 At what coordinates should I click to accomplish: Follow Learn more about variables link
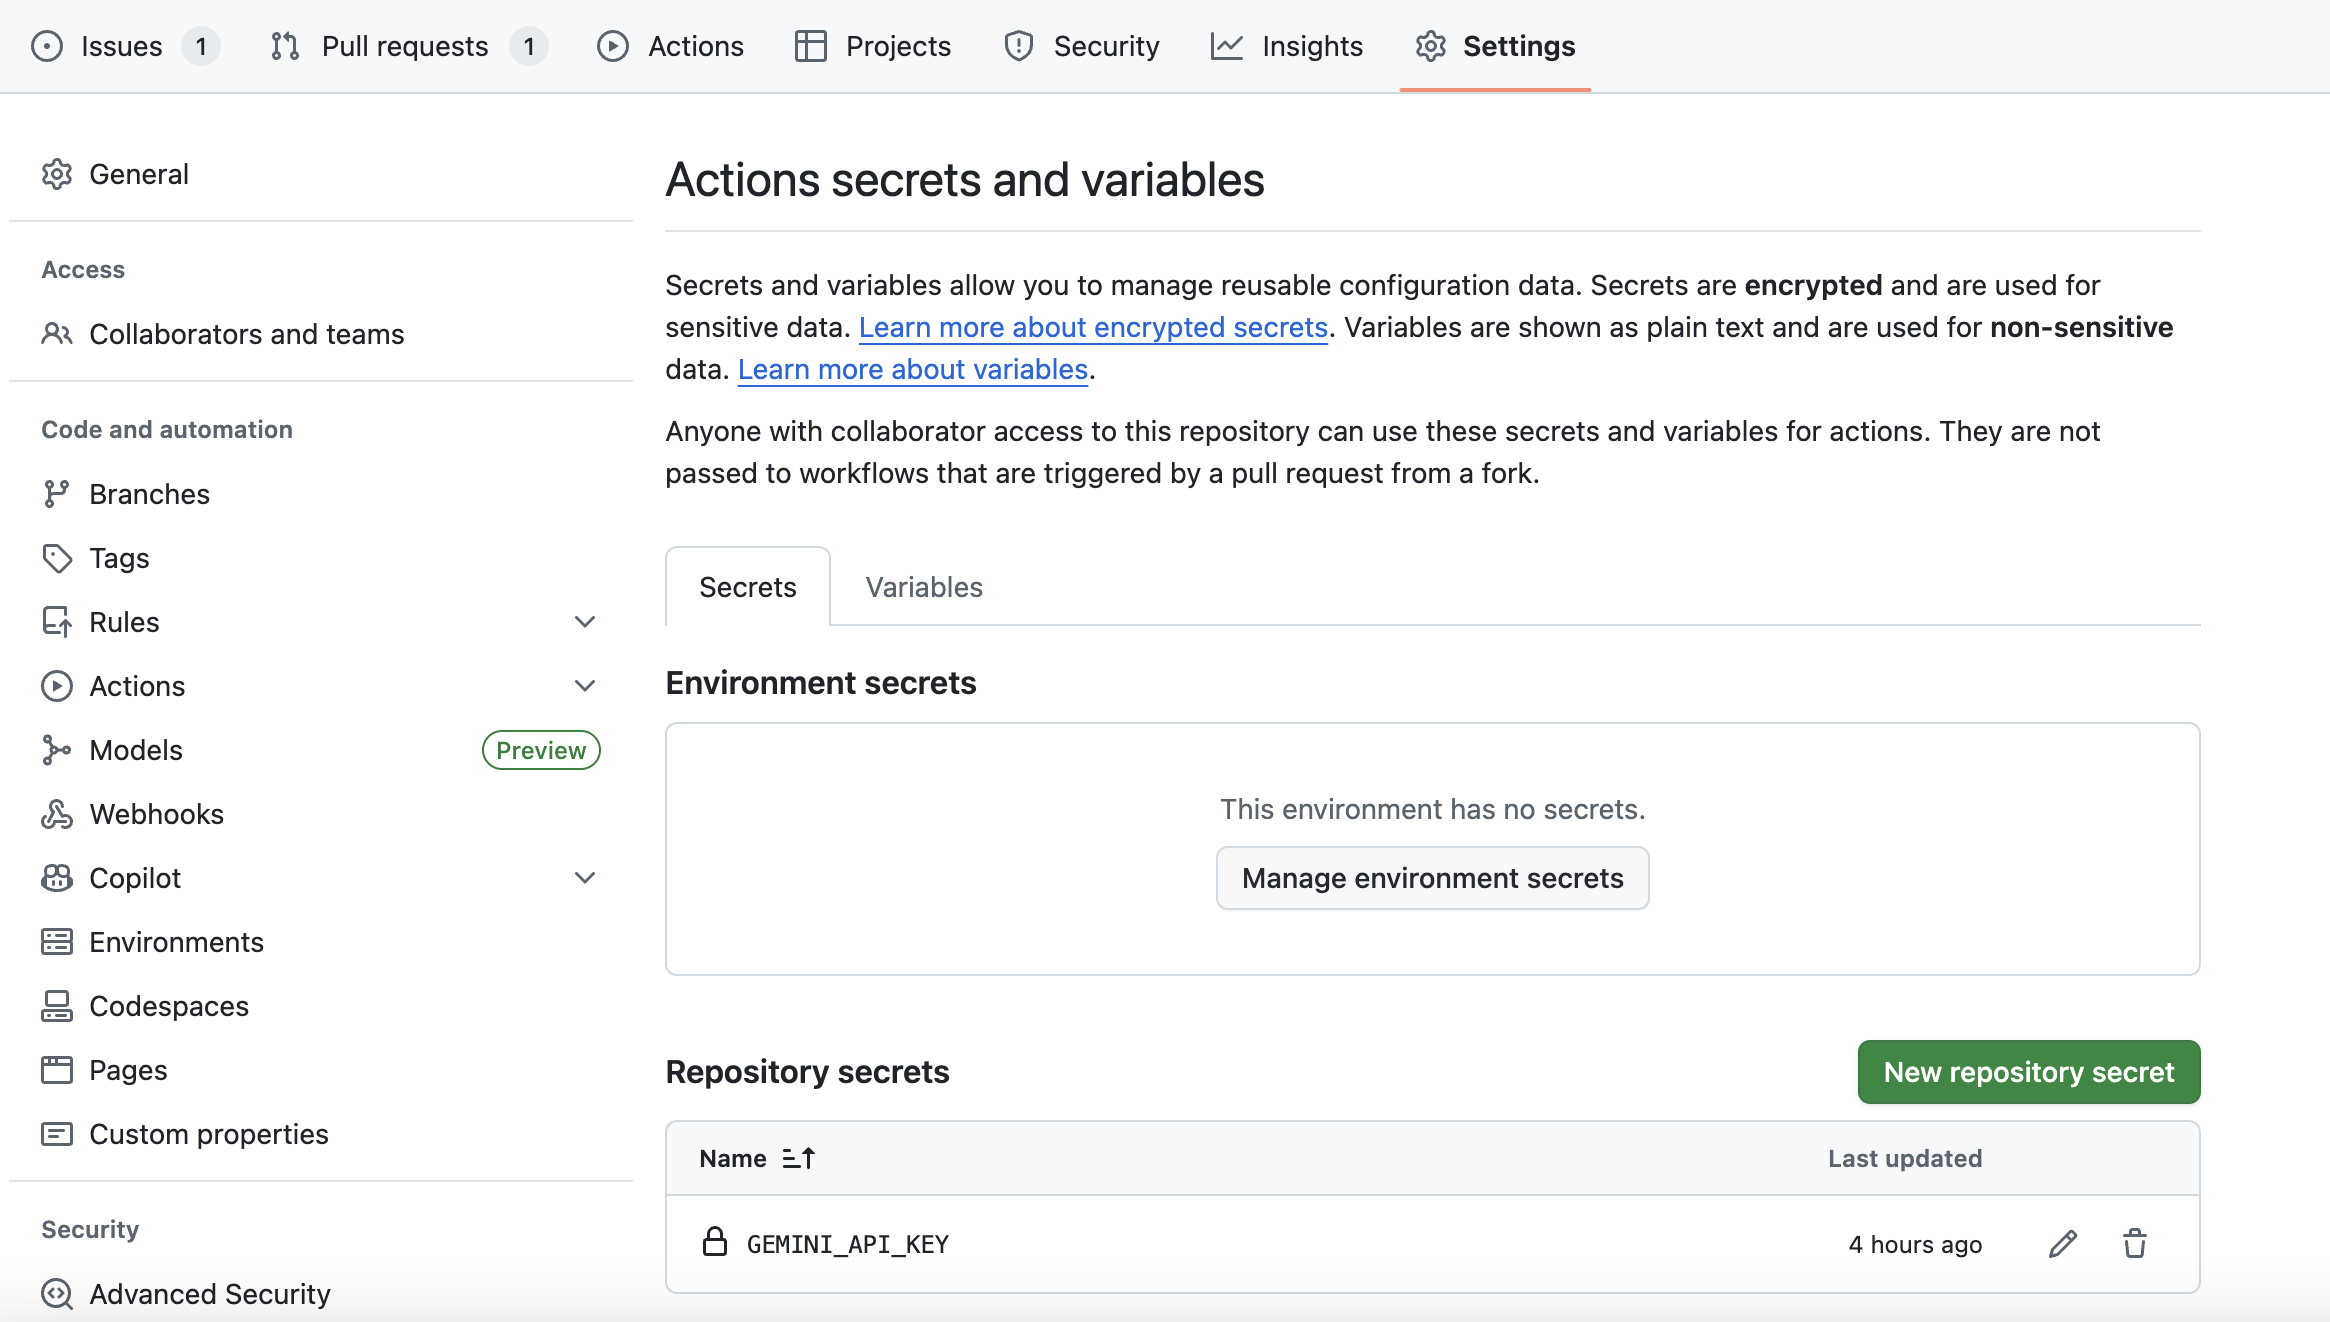click(x=912, y=369)
